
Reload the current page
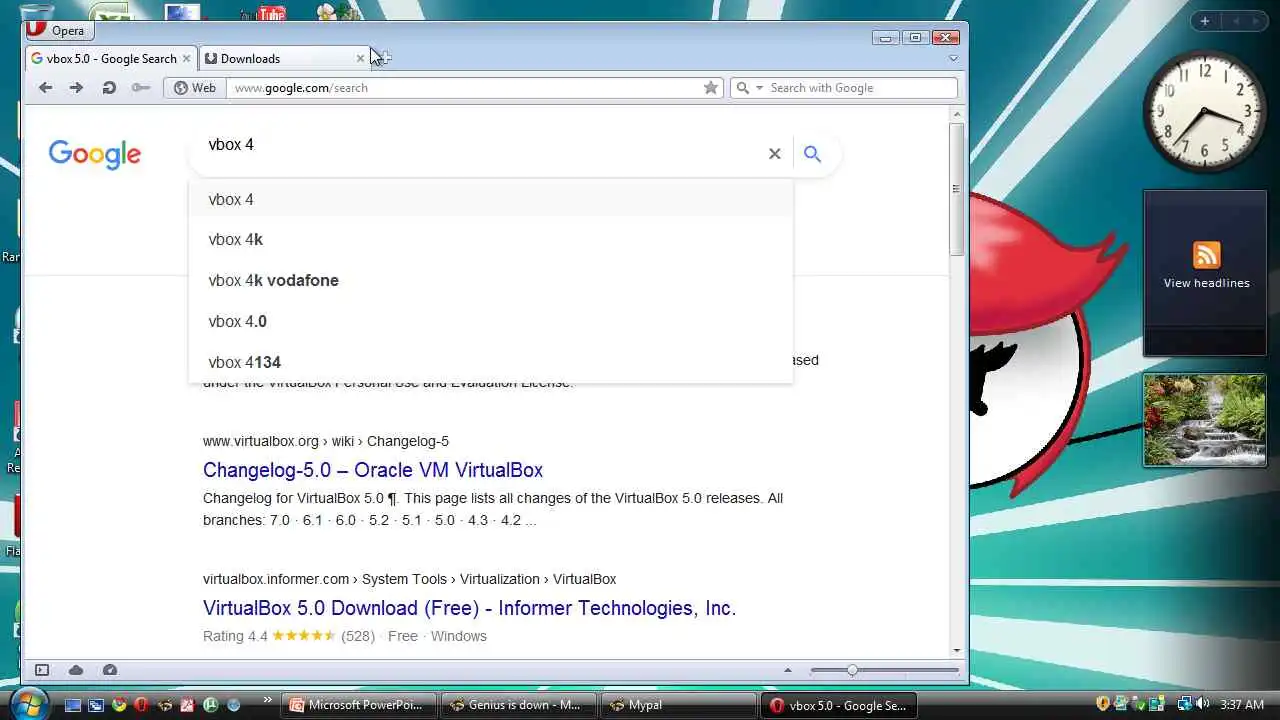pos(109,88)
